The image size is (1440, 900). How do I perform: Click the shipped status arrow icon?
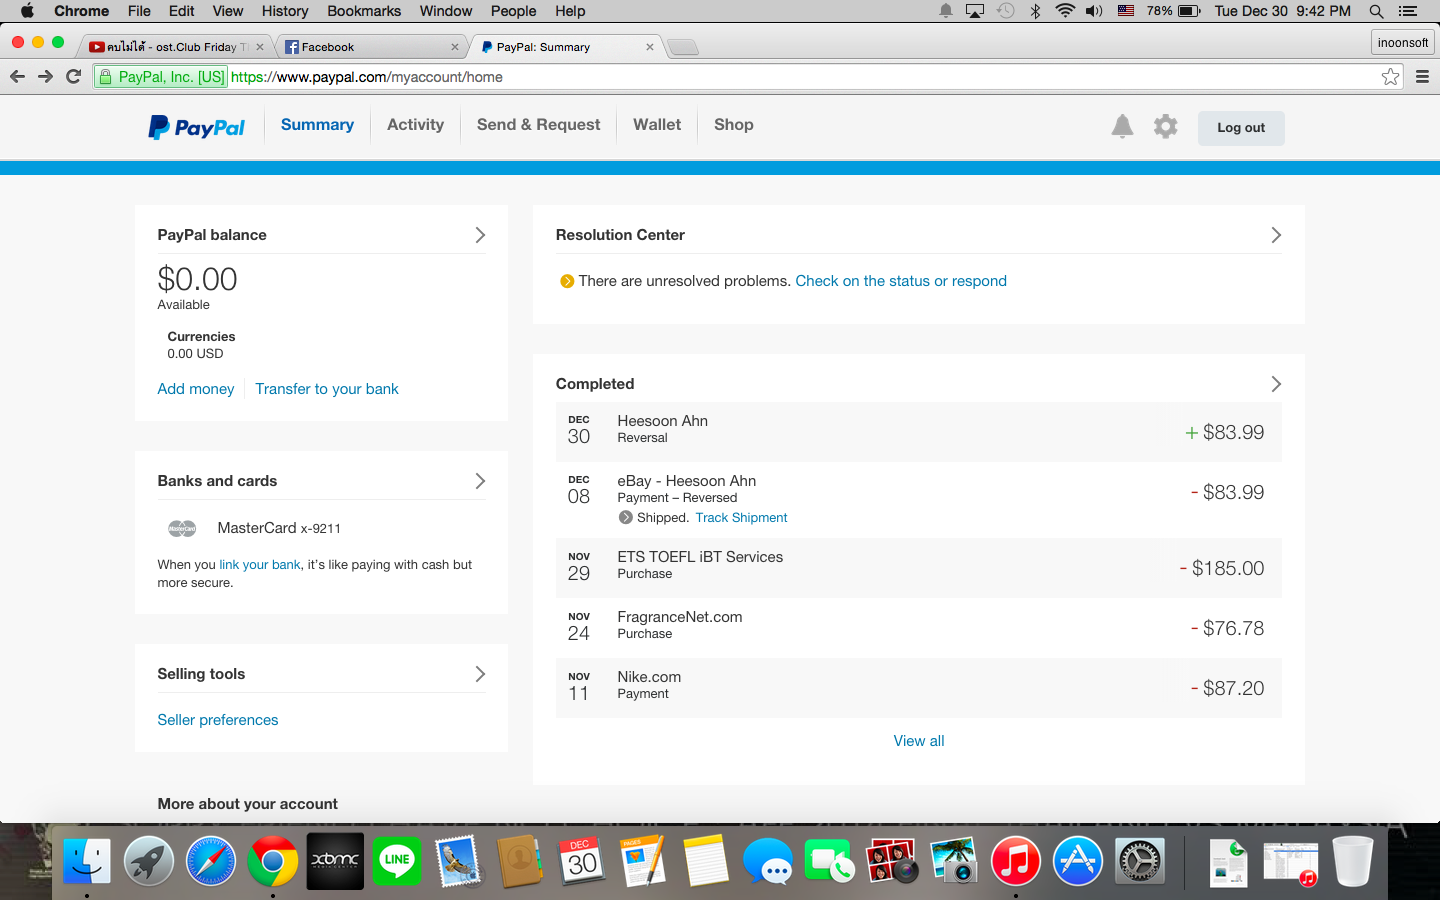point(626,517)
